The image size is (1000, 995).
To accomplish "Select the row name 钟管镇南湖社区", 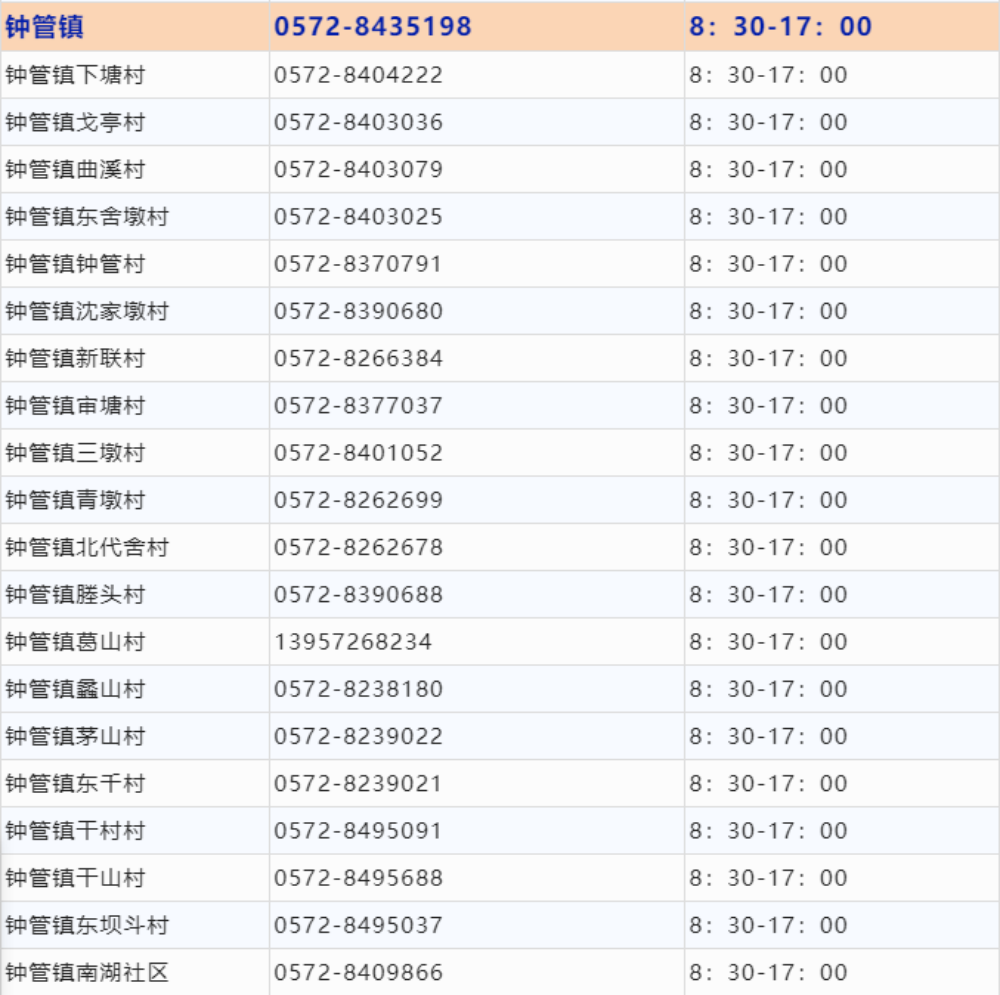I will point(87,972).
